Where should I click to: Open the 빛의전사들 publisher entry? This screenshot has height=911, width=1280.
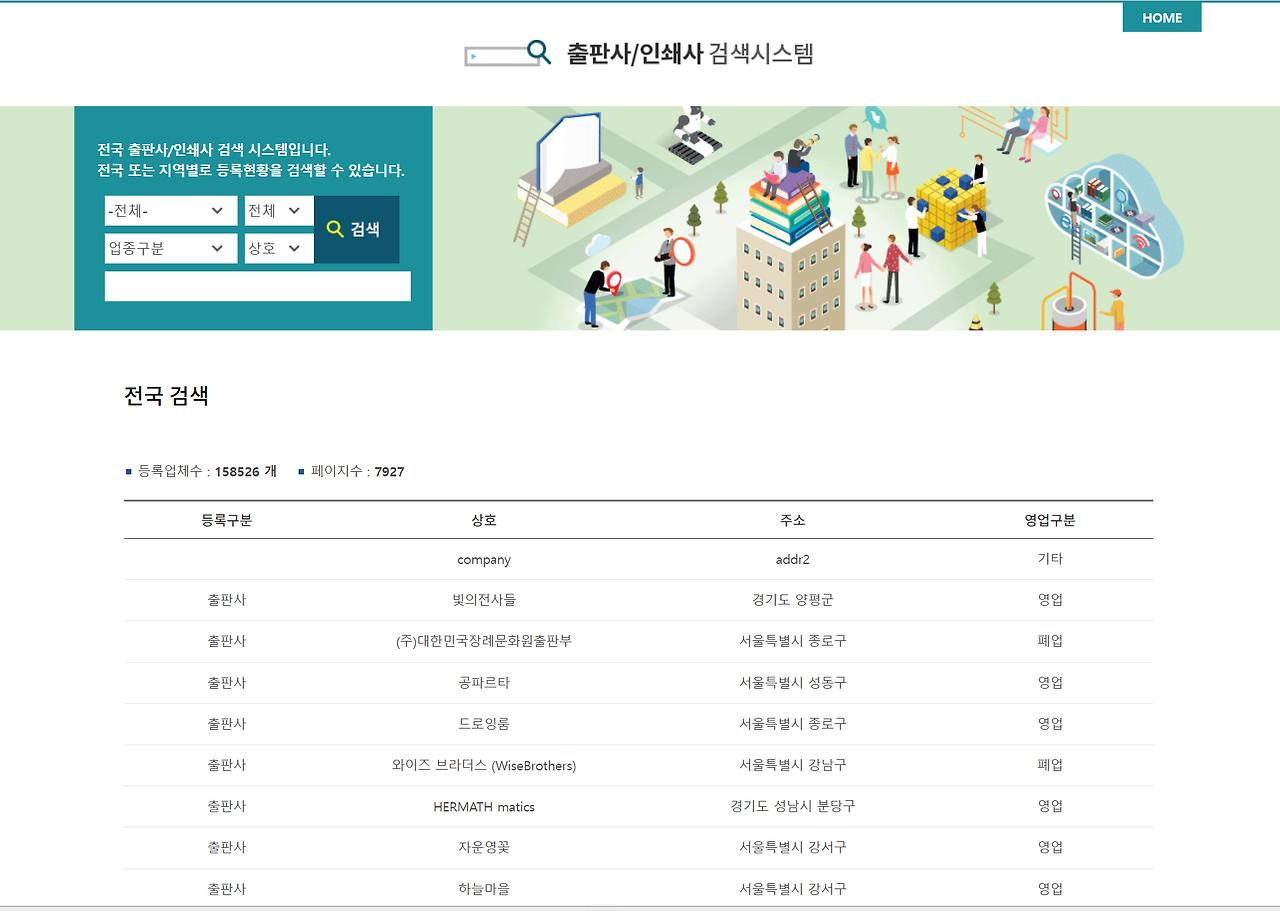point(483,599)
